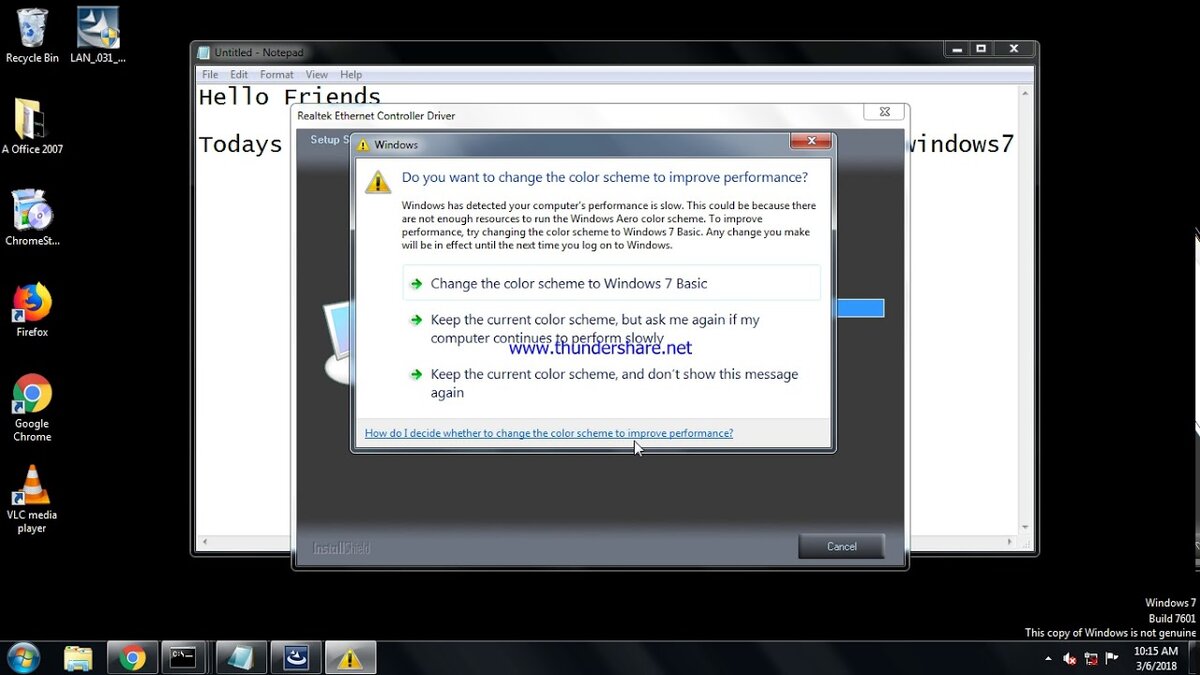The image size is (1200, 675).
Task: Open the Recycle Bin desktop icon
Action: click(32, 35)
